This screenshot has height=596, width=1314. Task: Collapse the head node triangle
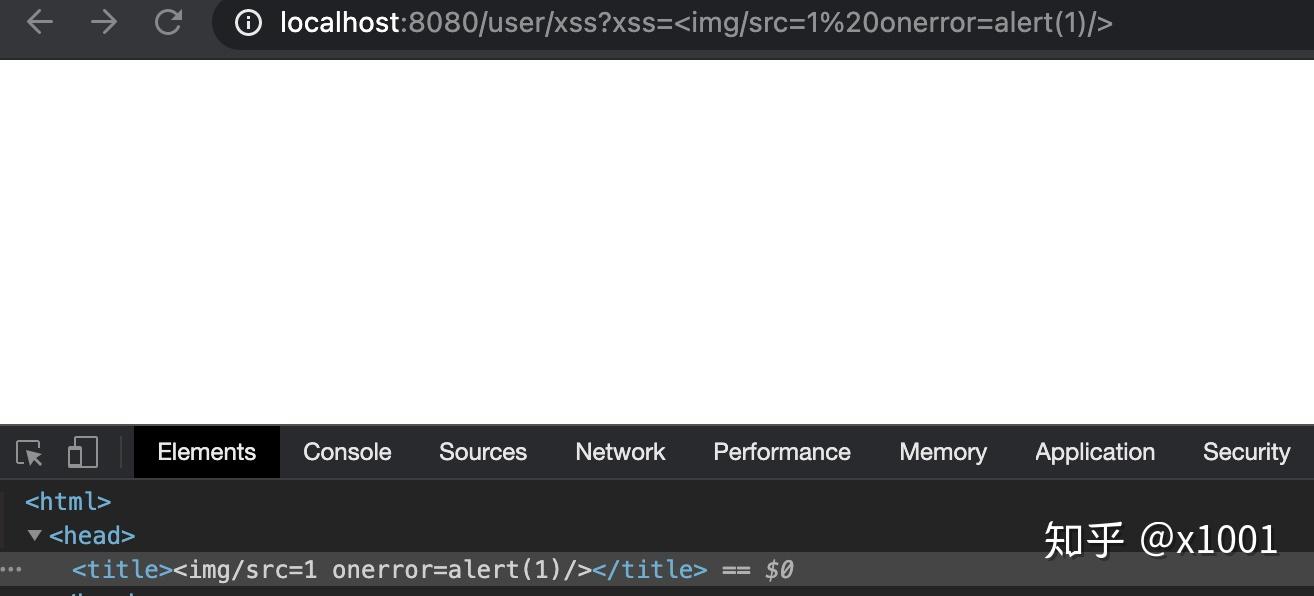[x=35, y=535]
